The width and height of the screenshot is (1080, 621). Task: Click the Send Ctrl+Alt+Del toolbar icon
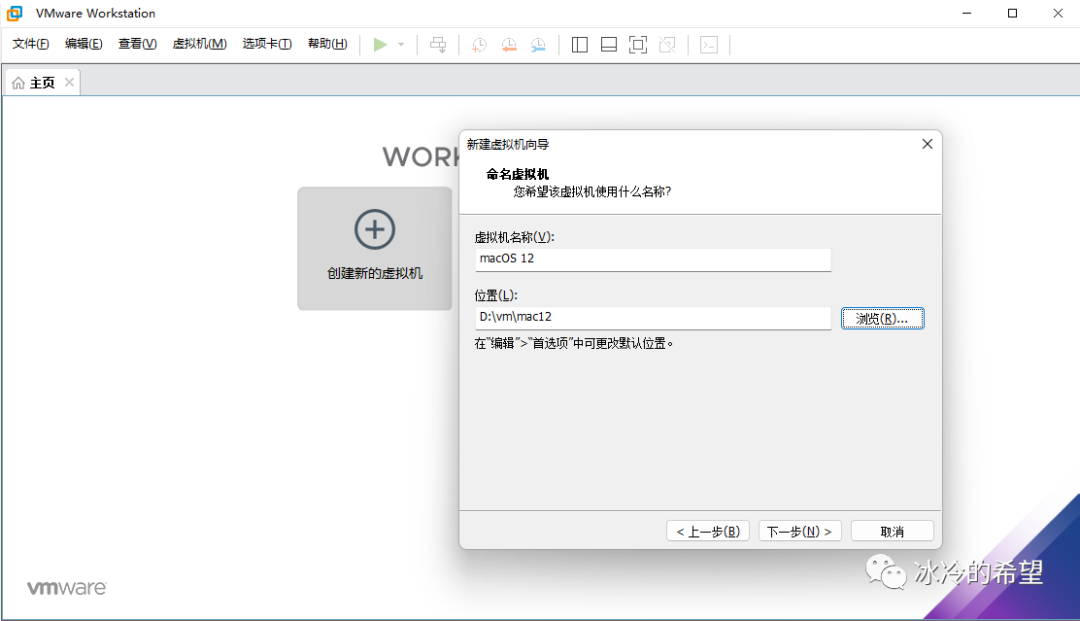tap(438, 45)
